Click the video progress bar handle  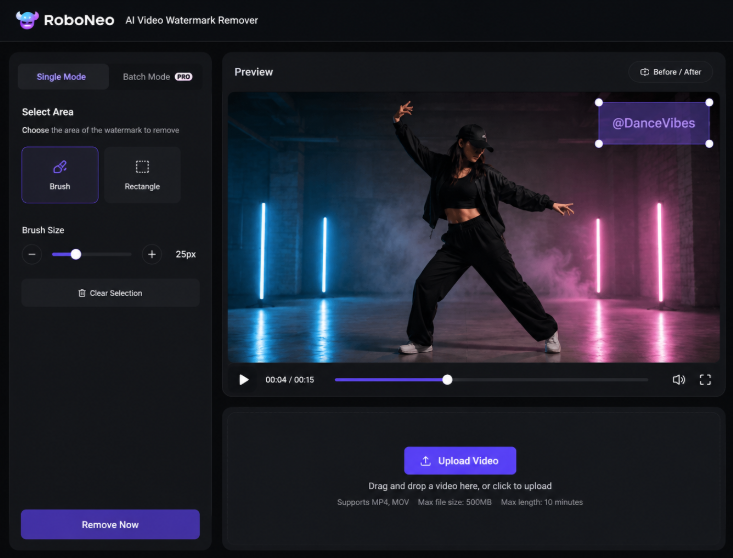(447, 379)
